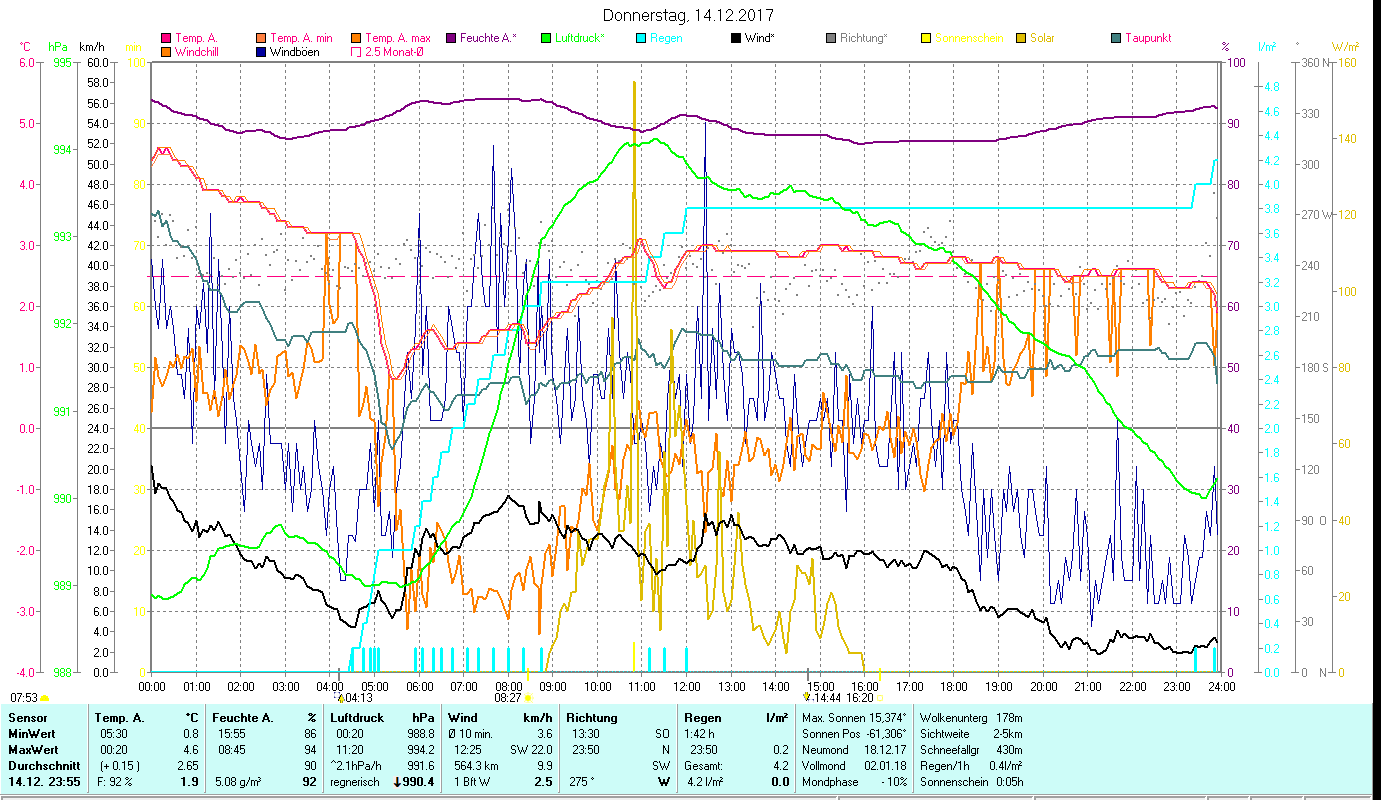This screenshot has width=1381, height=800.
Task: Click the sun icon beside 07:53
Action: tap(45, 697)
